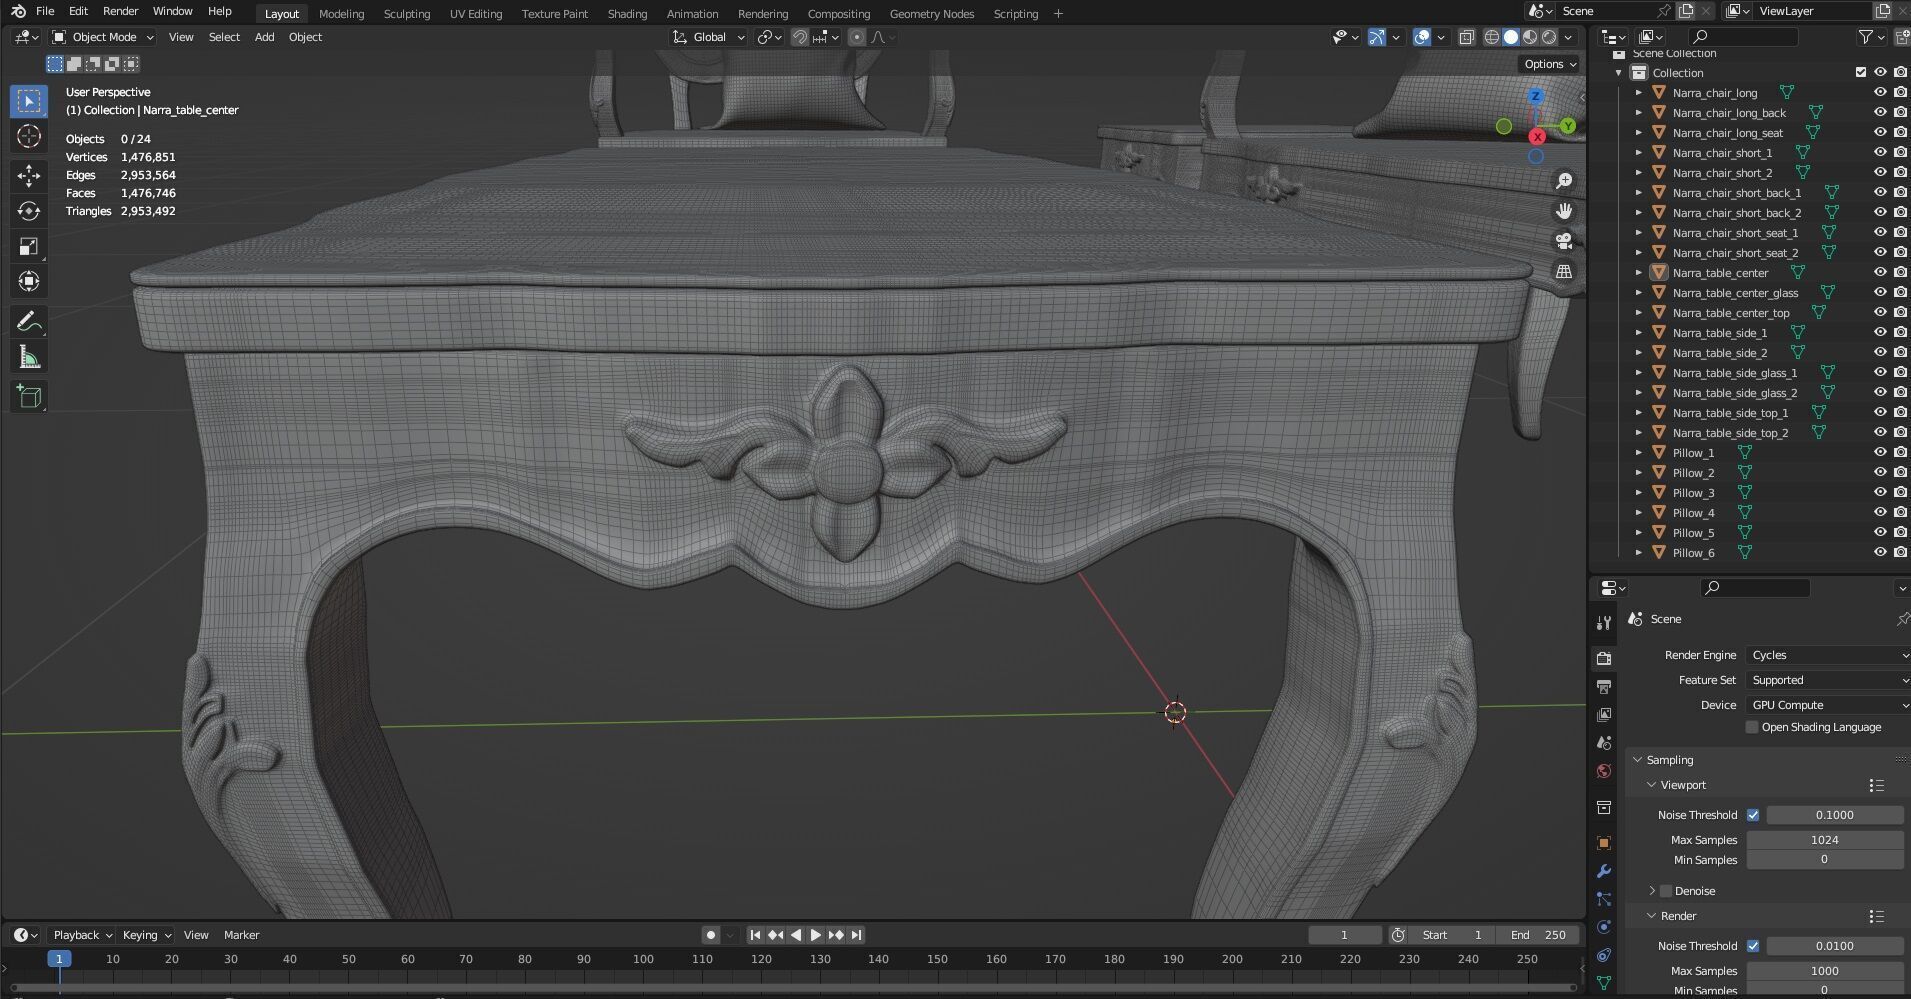Viewport: 1911px width, 999px height.
Task: Click the viewport zoom magnifier icon
Action: 1564,181
